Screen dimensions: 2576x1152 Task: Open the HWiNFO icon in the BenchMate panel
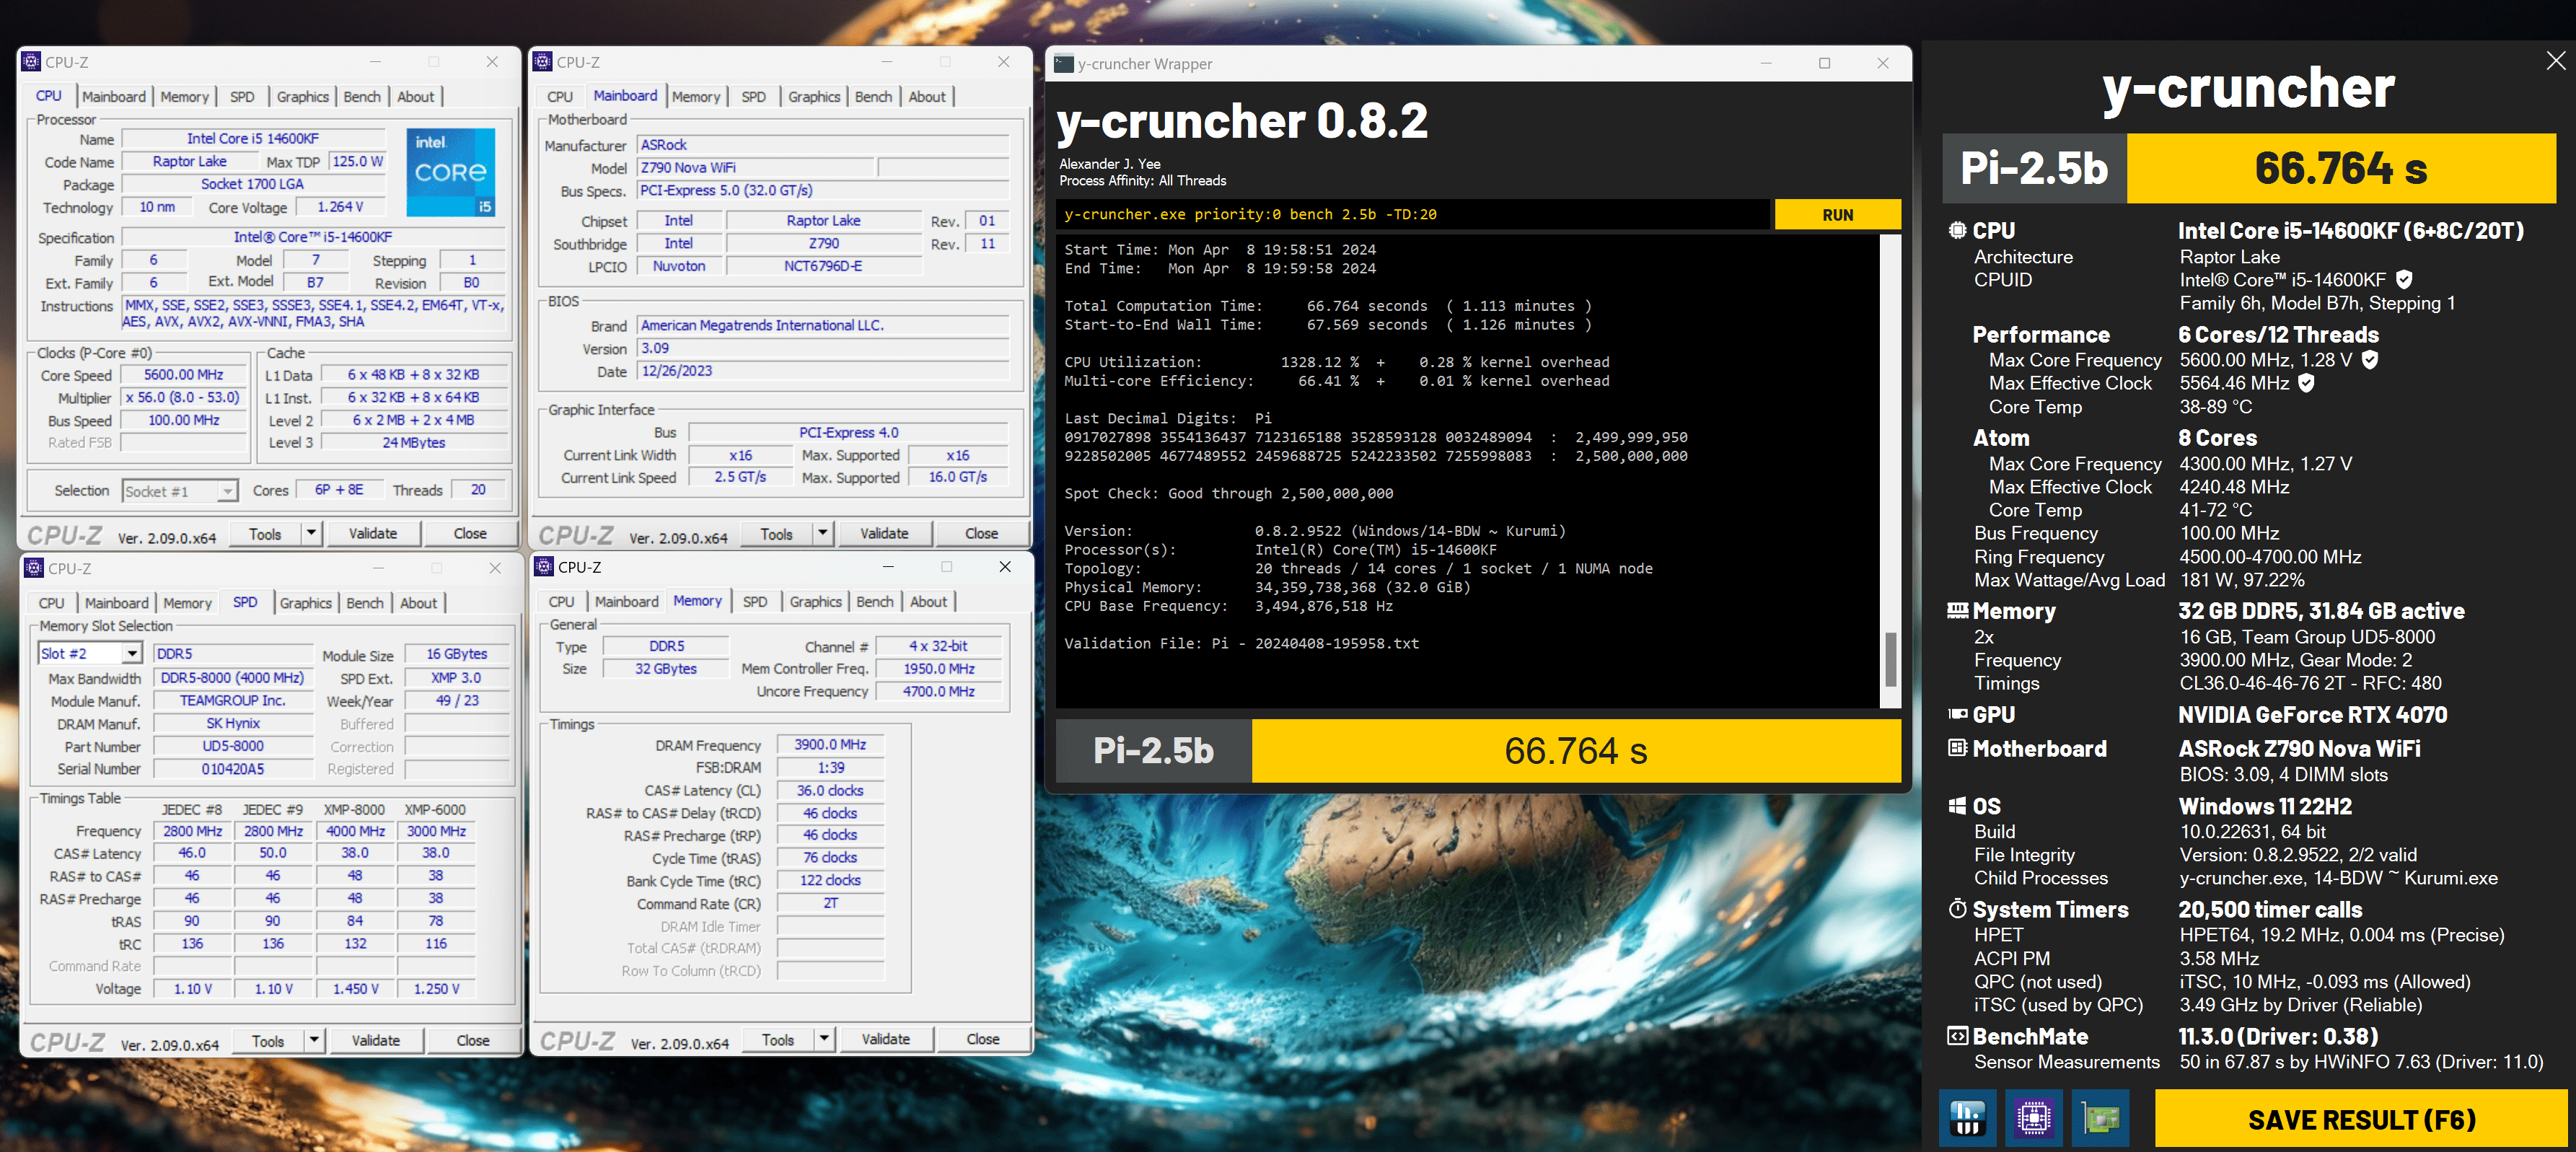[1966, 1118]
